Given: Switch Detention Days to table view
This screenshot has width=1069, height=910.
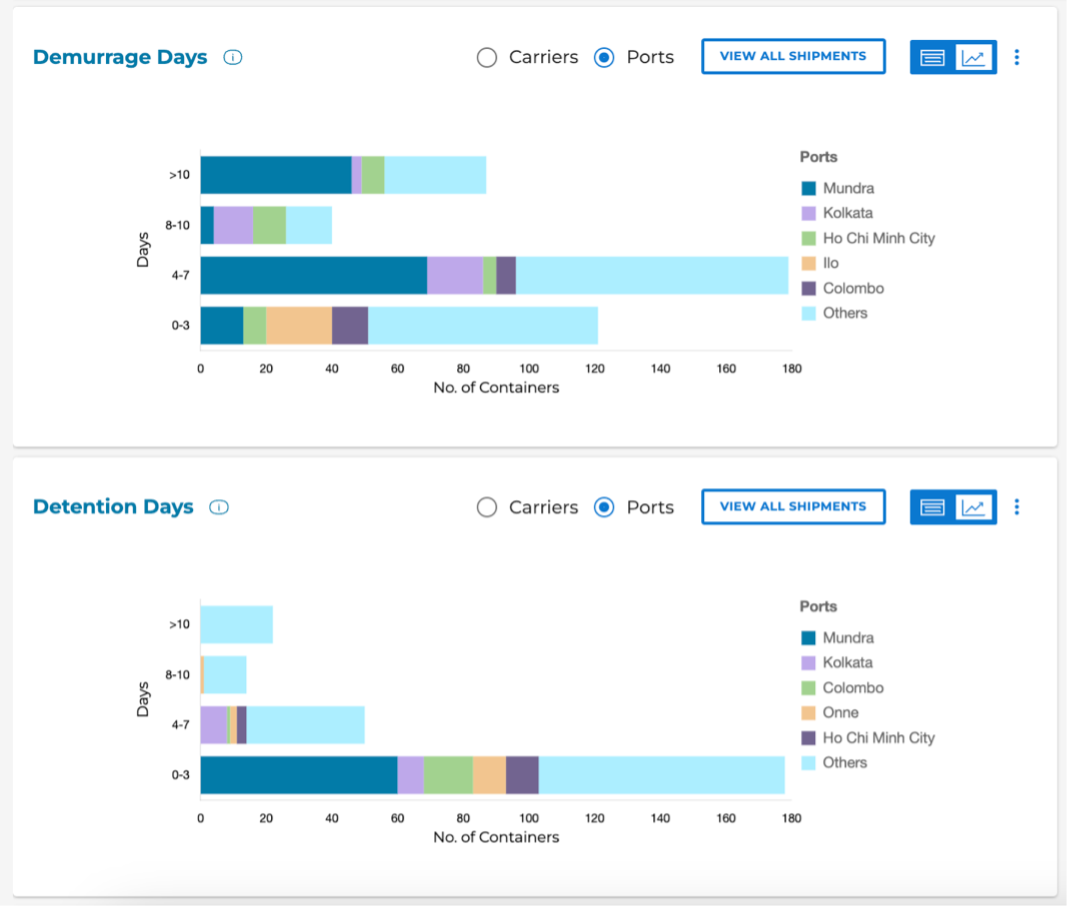Looking at the screenshot, I should point(932,507).
